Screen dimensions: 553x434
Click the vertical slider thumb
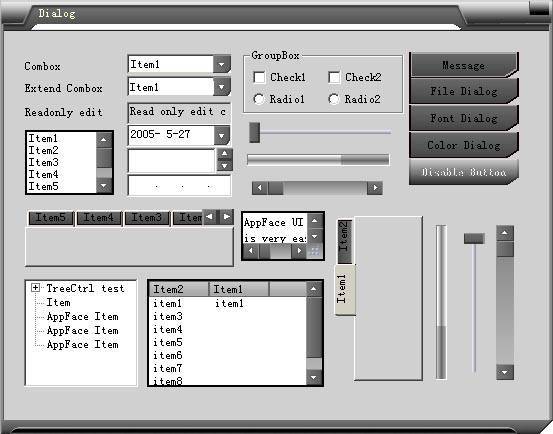pos(474,239)
